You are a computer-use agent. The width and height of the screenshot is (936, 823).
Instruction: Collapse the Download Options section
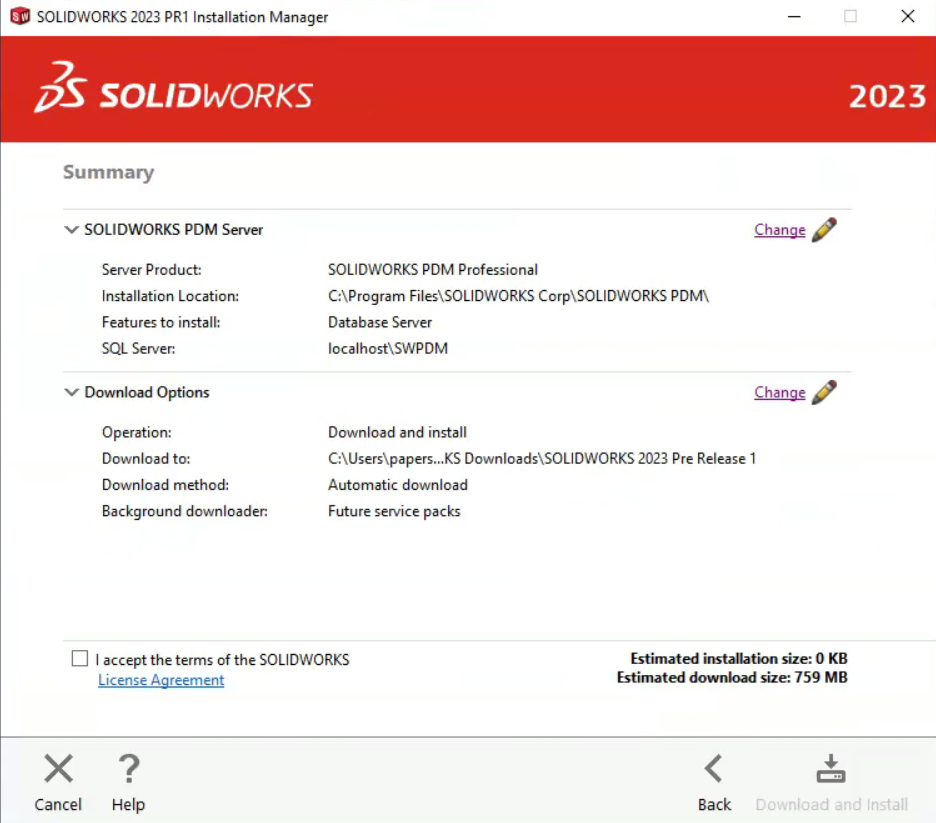(x=71, y=392)
